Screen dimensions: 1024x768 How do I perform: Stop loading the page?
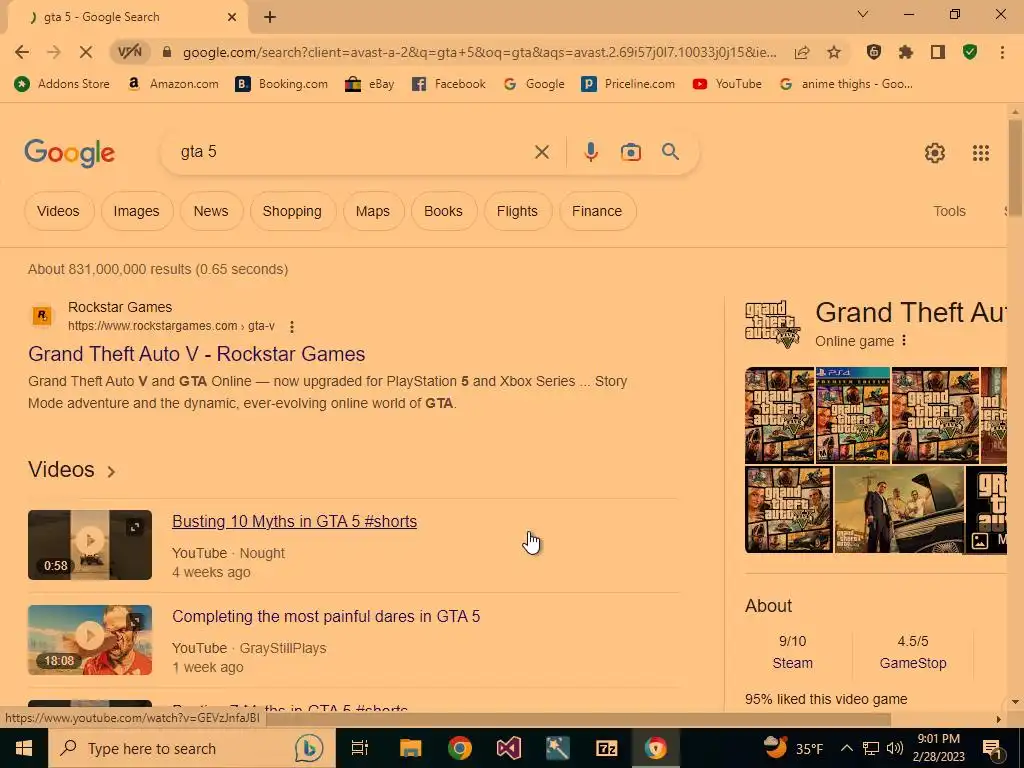click(86, 52)
